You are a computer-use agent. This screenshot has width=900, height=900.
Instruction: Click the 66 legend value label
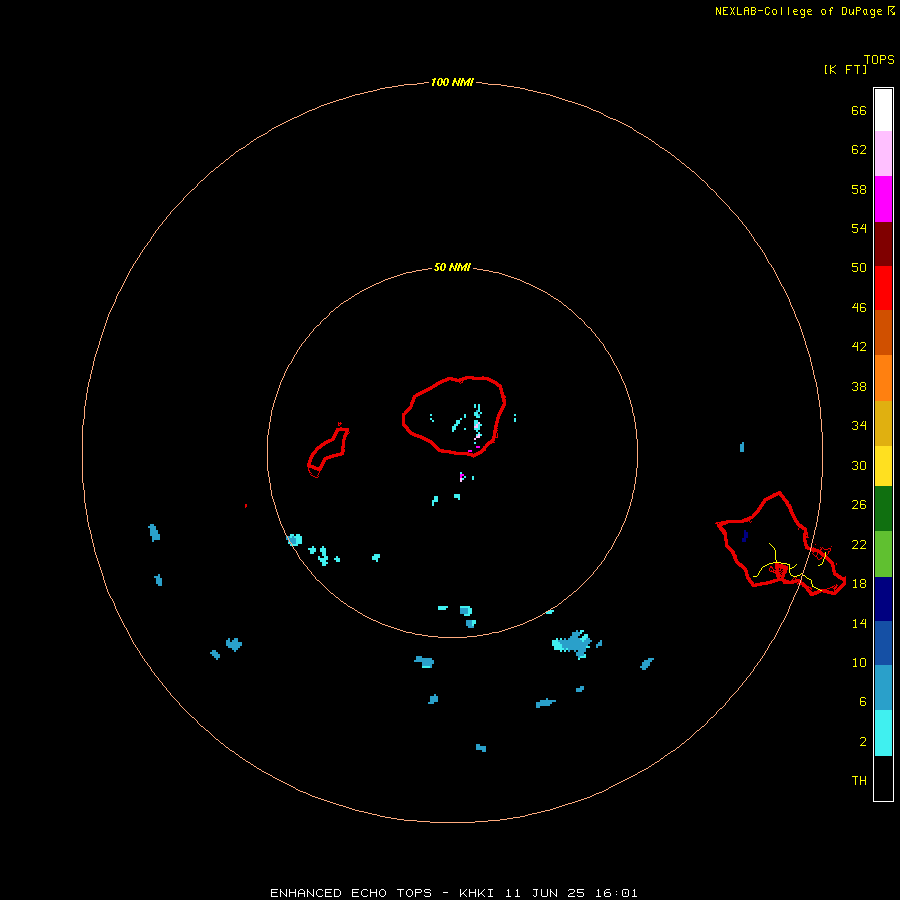click(x=859, y=110)
